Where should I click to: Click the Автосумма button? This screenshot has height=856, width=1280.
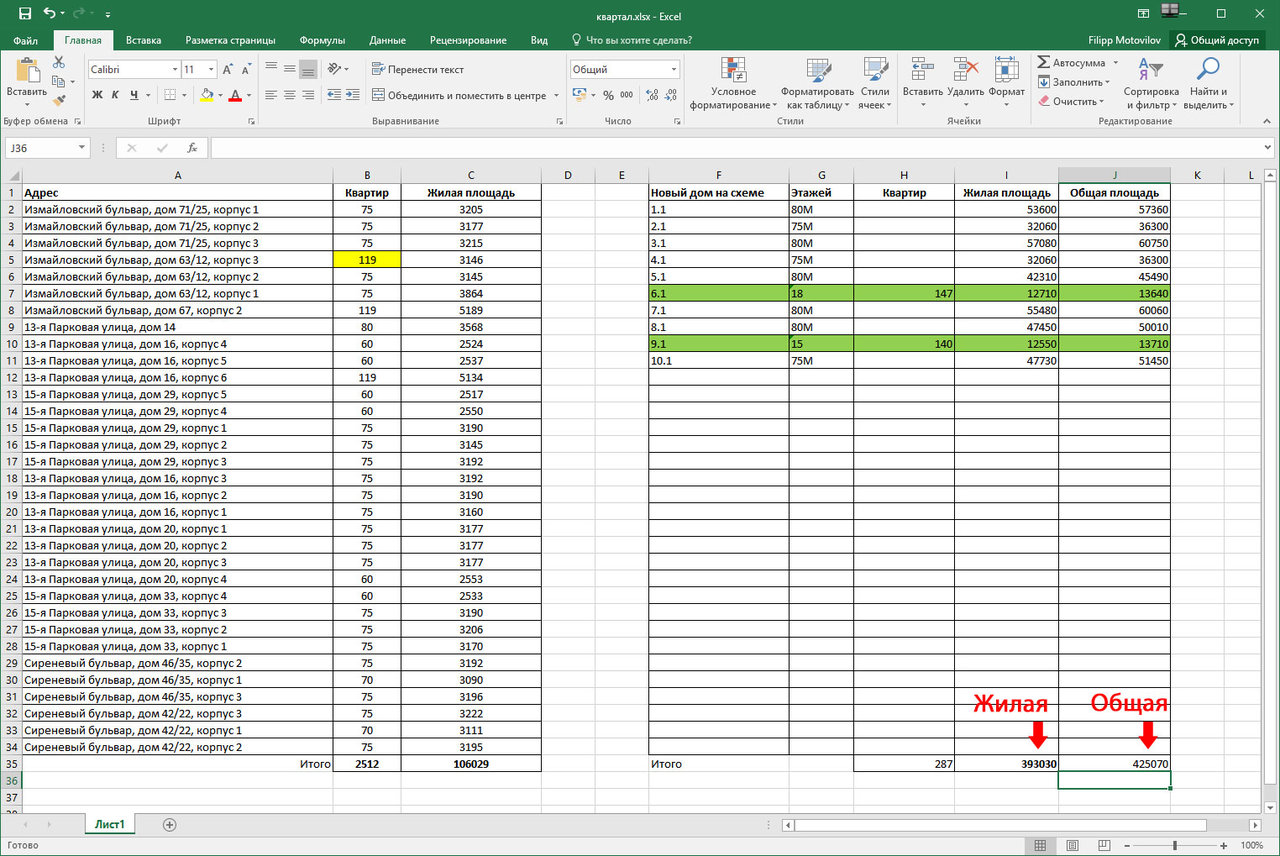(1071, 63)
